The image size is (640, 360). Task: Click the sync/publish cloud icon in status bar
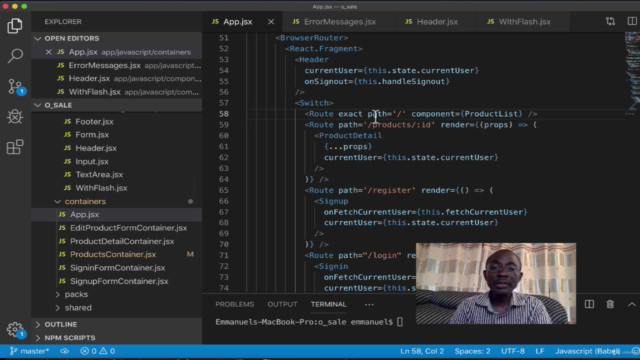(64, 351)
